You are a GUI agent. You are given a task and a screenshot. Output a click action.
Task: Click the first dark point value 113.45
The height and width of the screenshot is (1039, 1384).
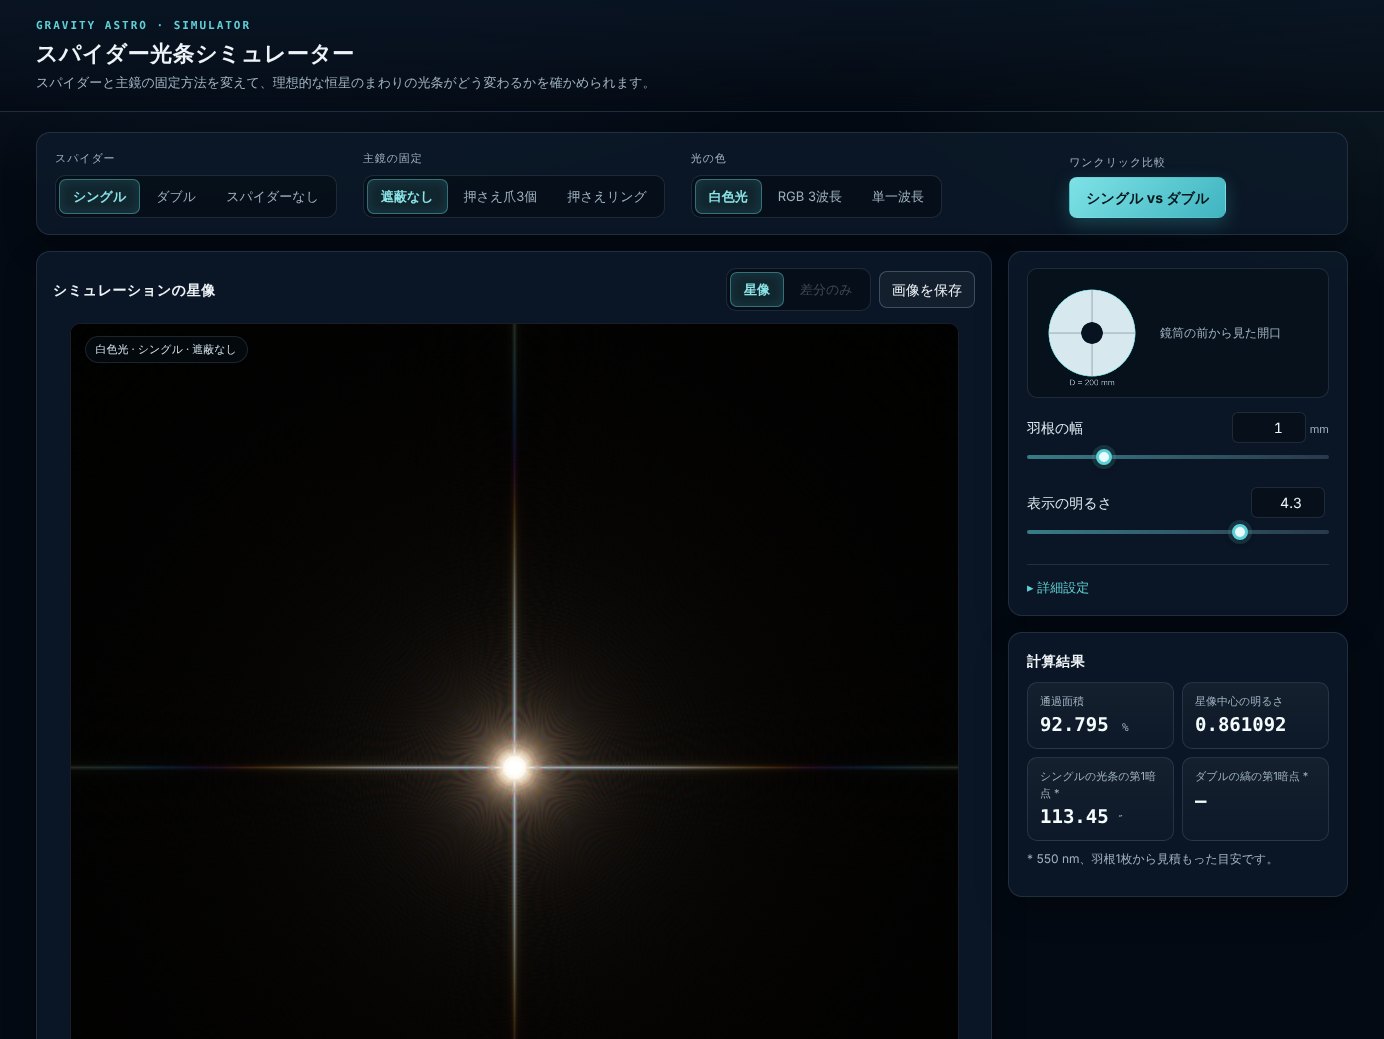click(x=1074, y=817)
